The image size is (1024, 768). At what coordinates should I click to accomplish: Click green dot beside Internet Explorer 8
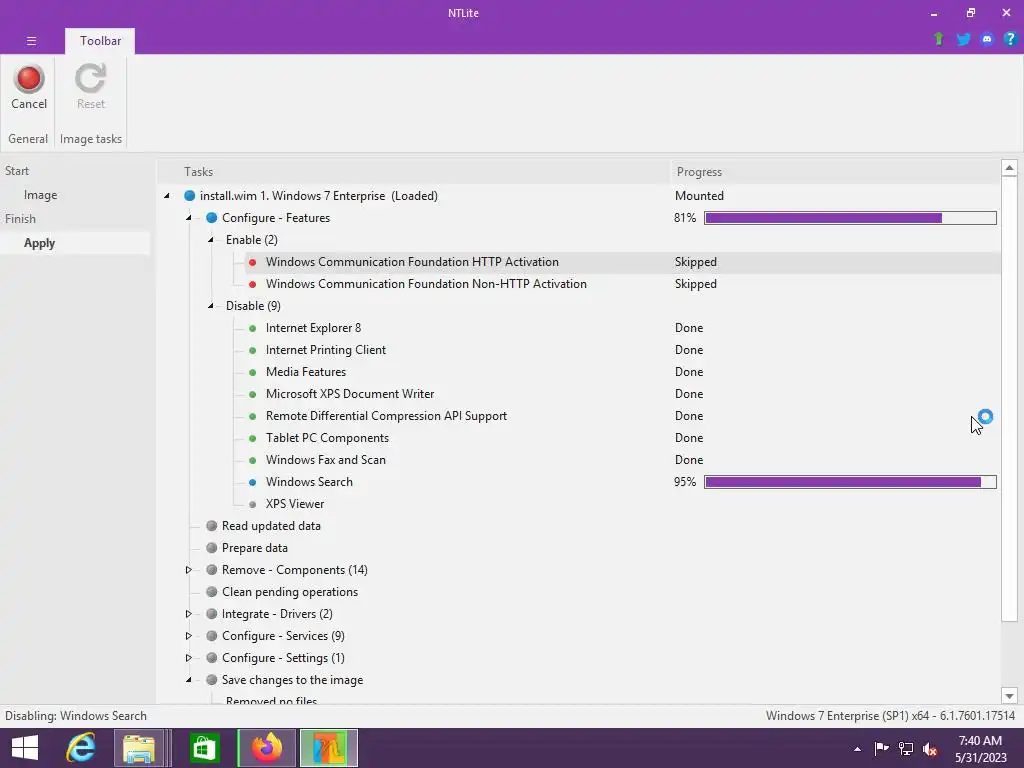click(x=253, y=328)
